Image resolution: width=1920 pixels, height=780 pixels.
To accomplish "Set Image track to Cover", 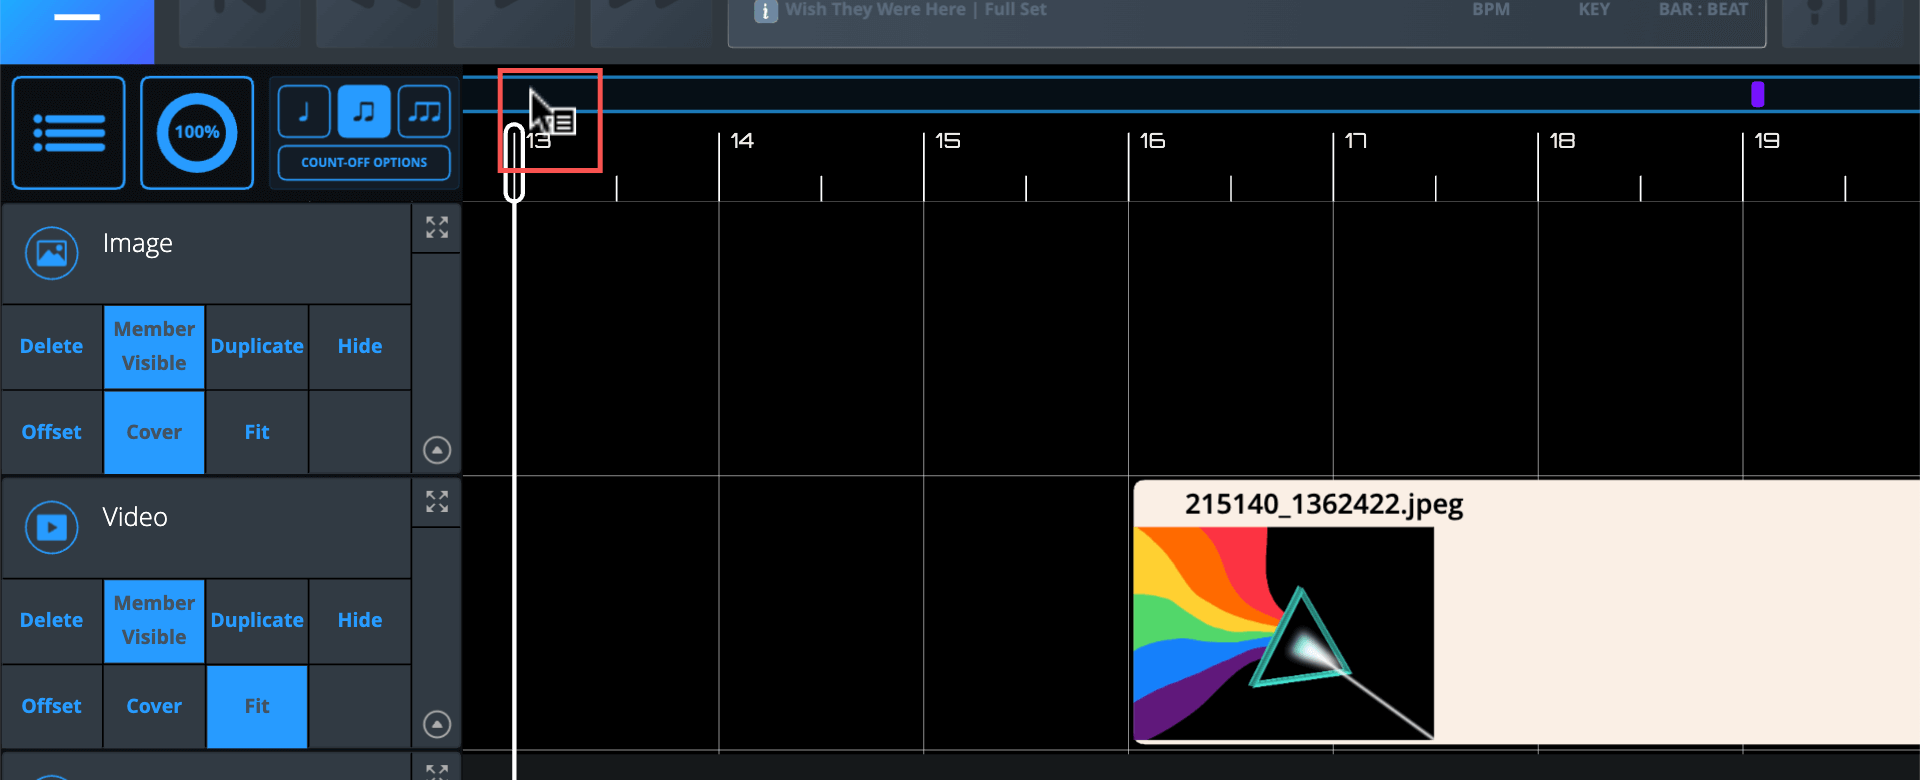I will (x=154, y=432).
